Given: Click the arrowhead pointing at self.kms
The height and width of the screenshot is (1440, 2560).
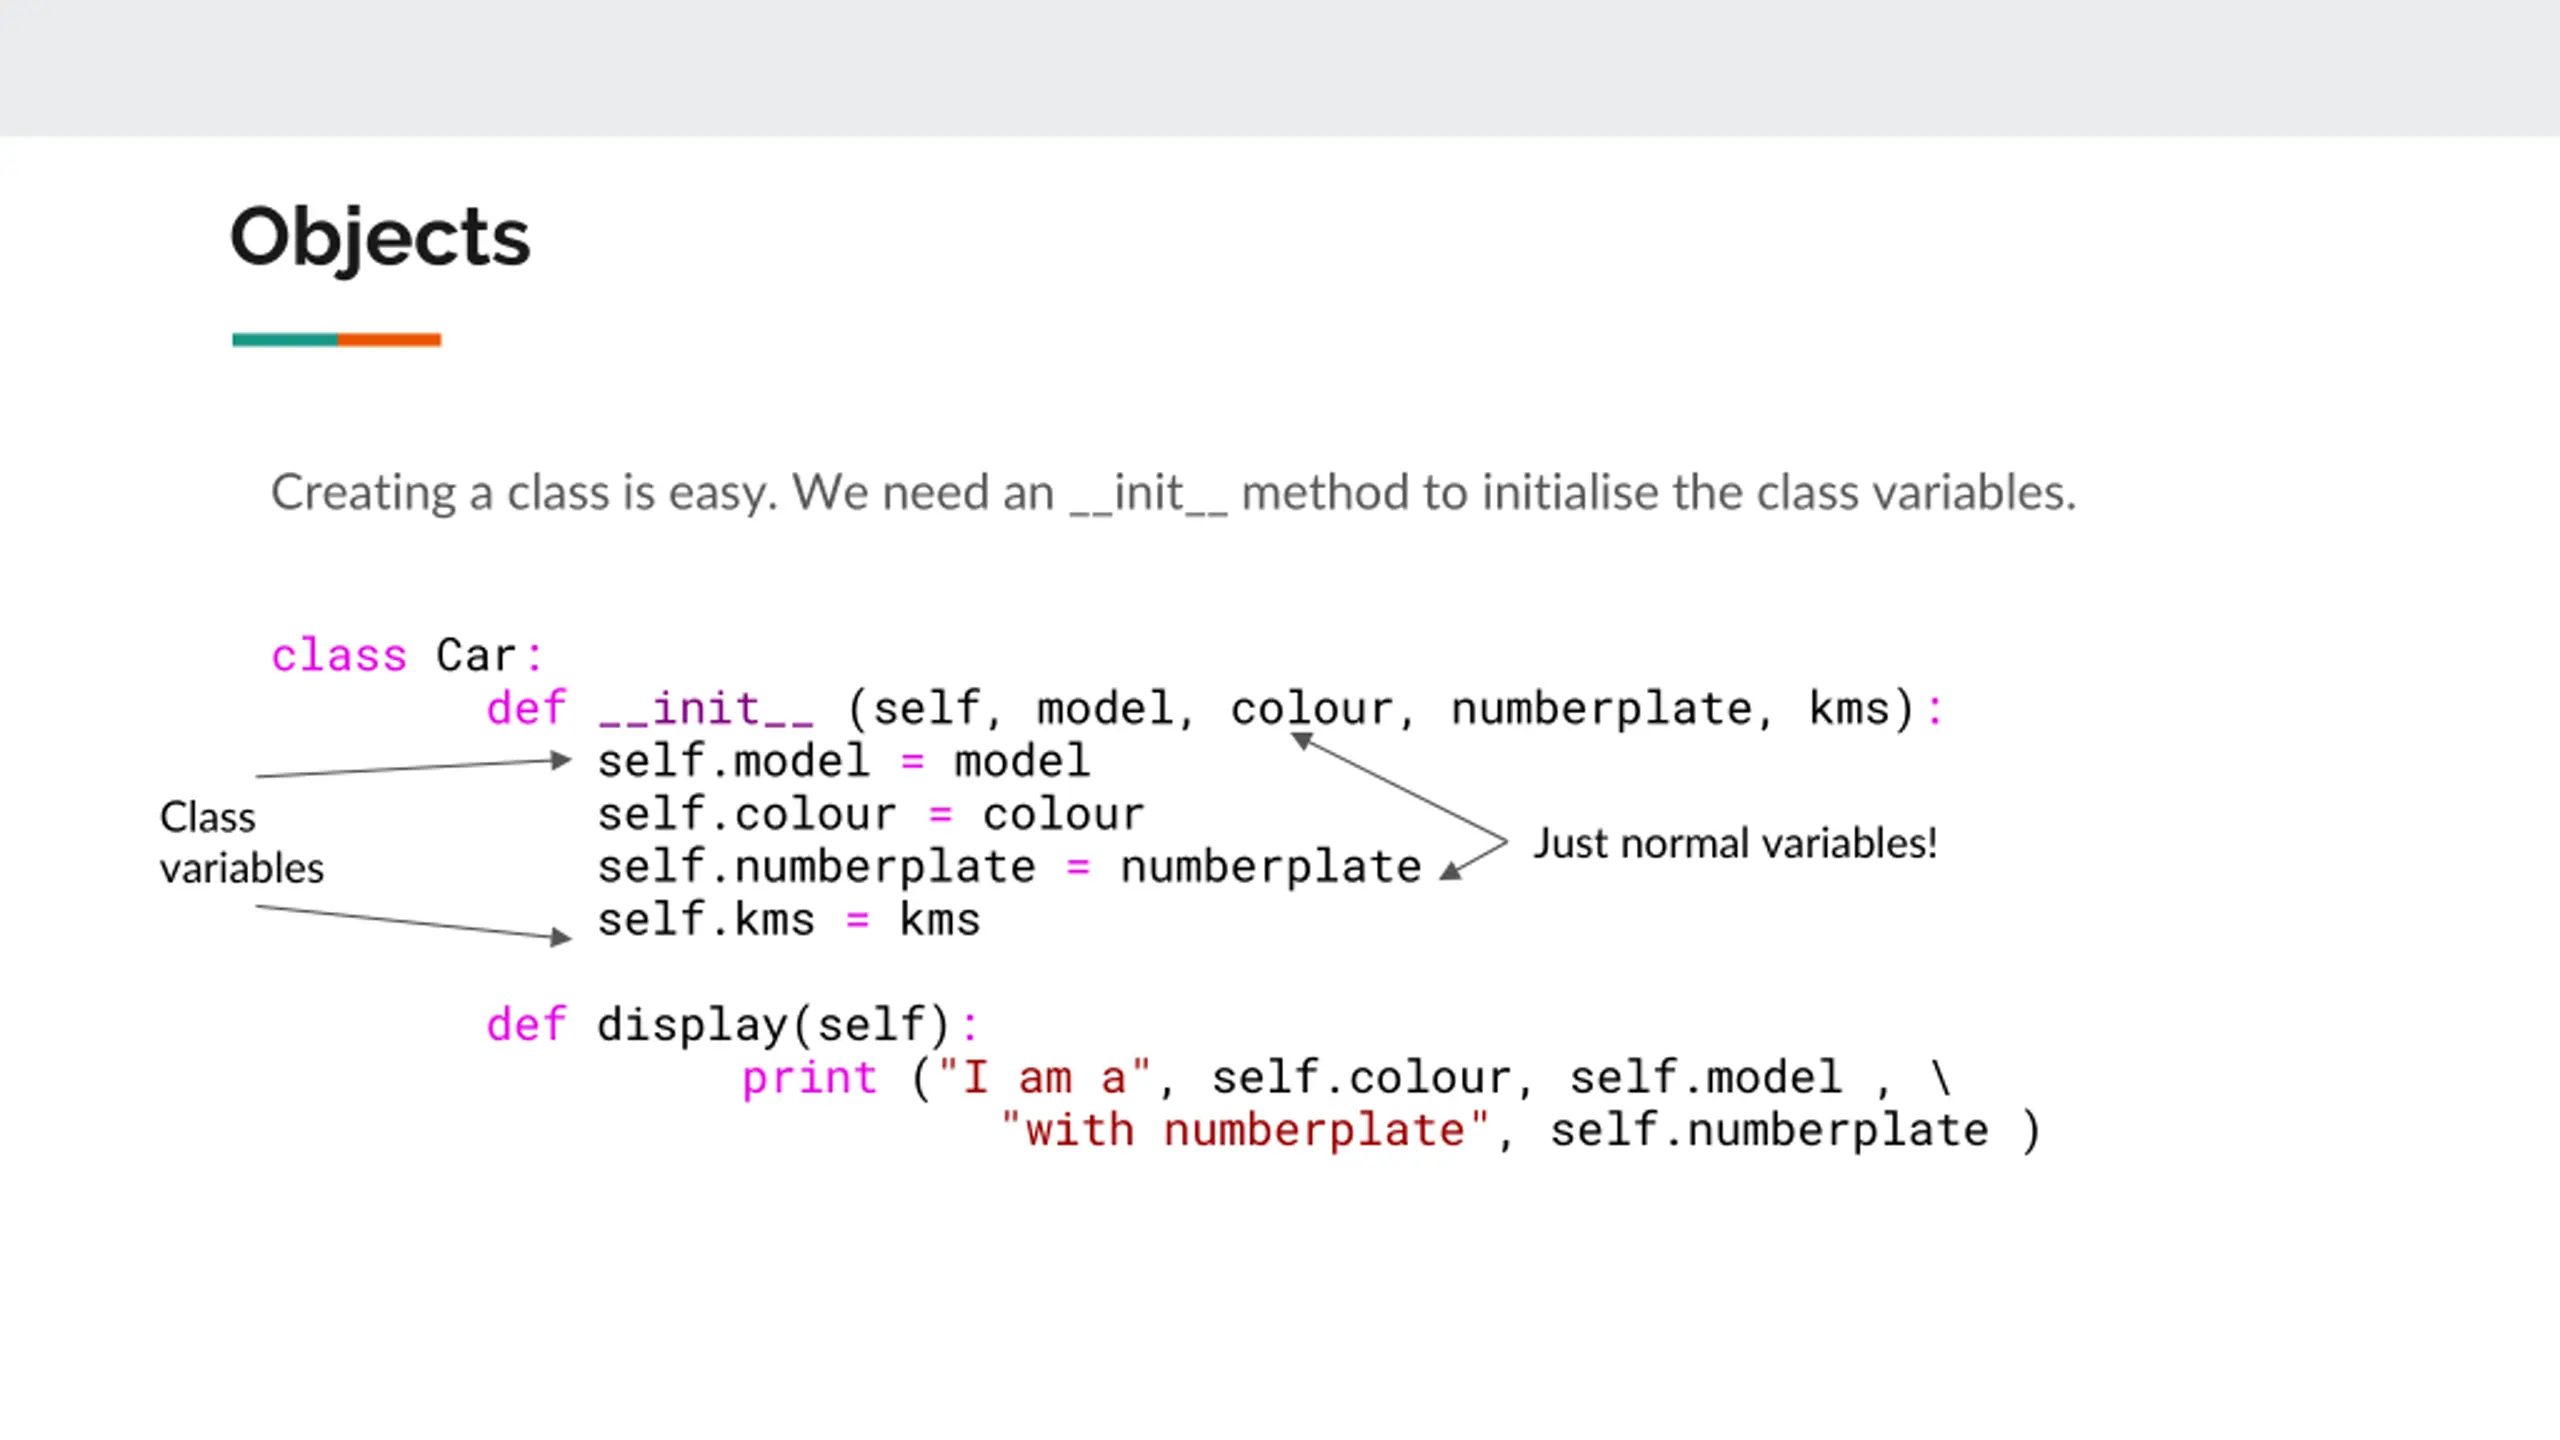Looking at the screenshot, I should coord(562,937).
